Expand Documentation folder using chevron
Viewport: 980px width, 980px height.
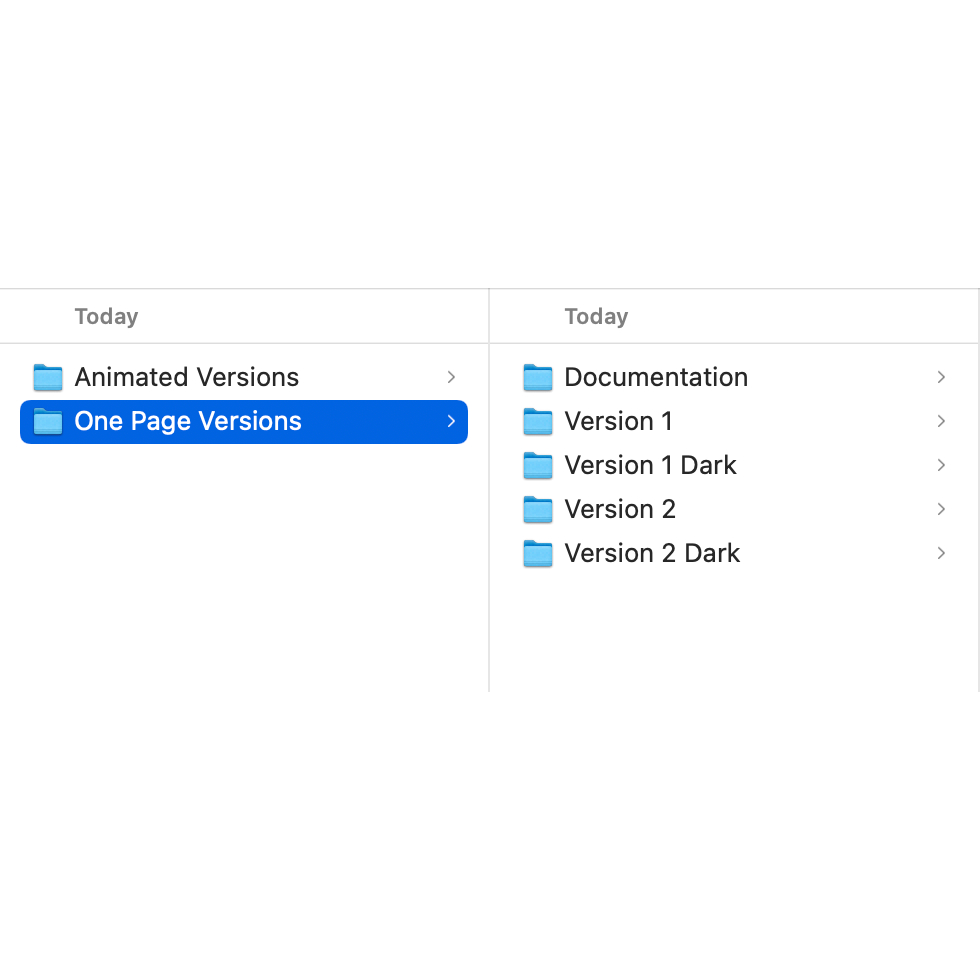point(941,377)
